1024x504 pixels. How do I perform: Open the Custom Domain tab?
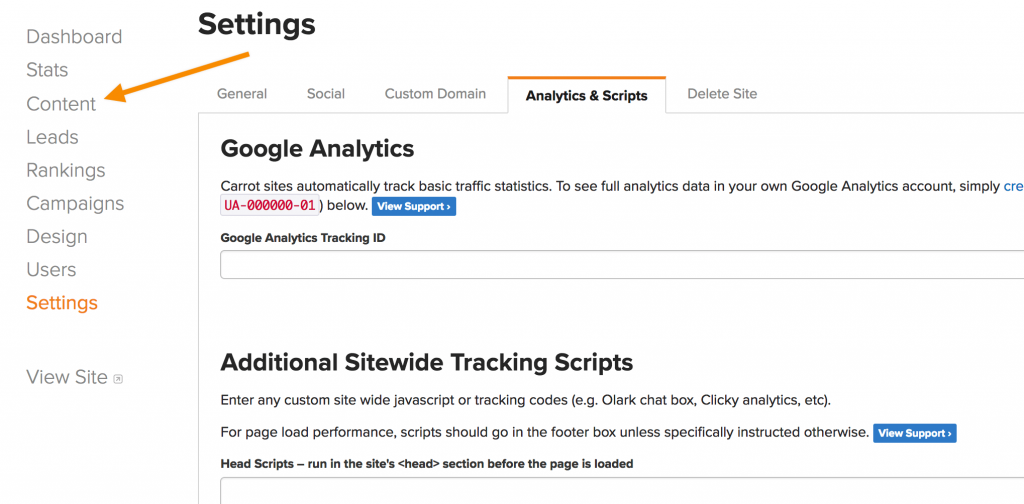[x=435, y=94]
